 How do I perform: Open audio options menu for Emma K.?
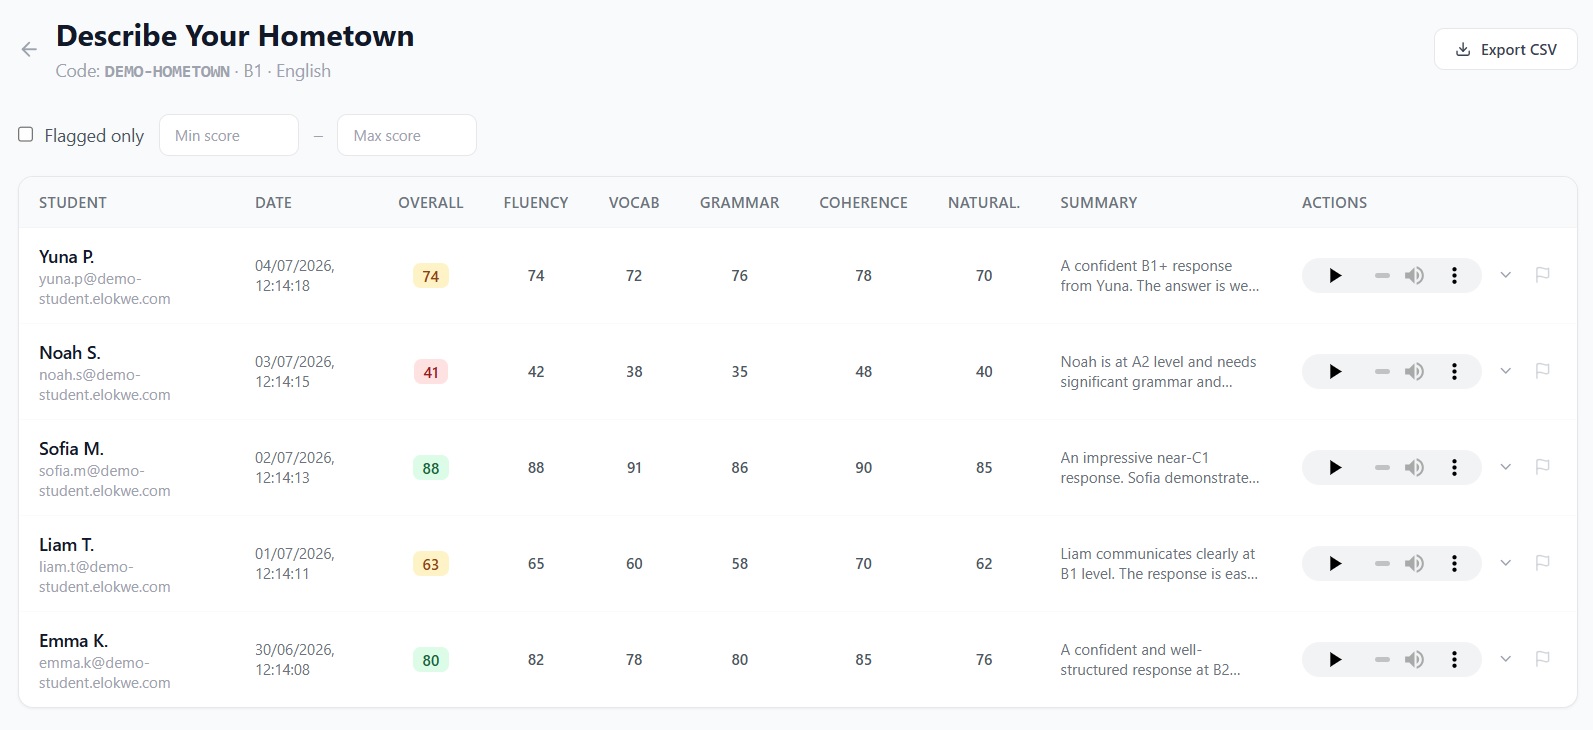click(x=1454, y=660)
